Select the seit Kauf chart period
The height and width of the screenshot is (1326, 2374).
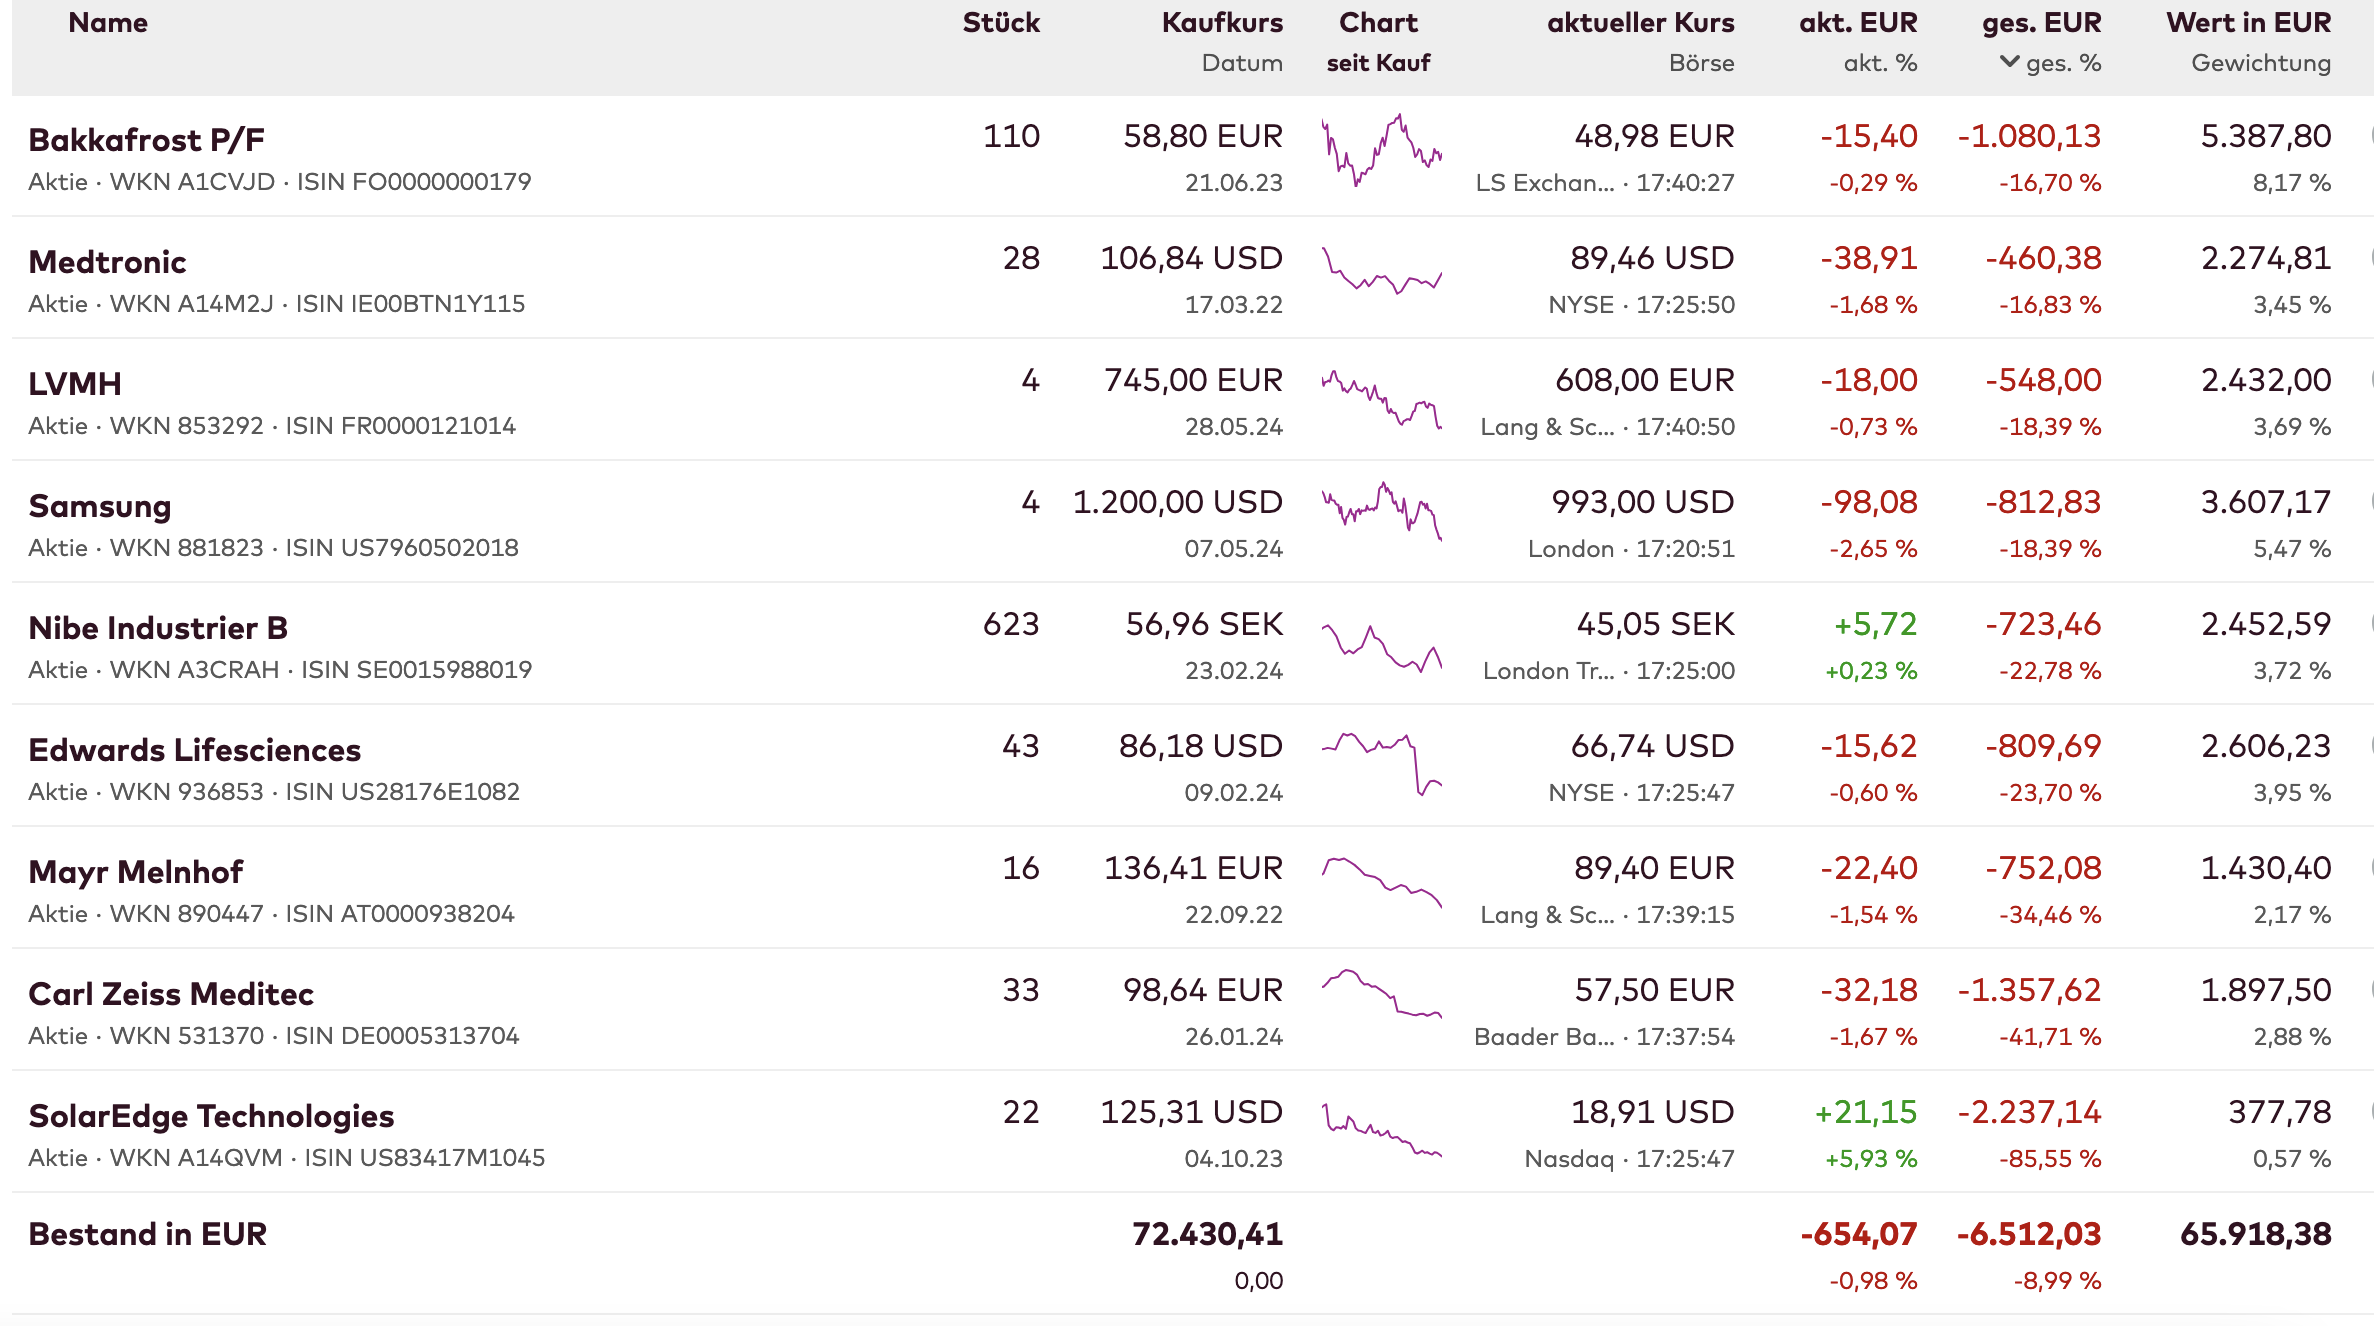click(1378, 63)
